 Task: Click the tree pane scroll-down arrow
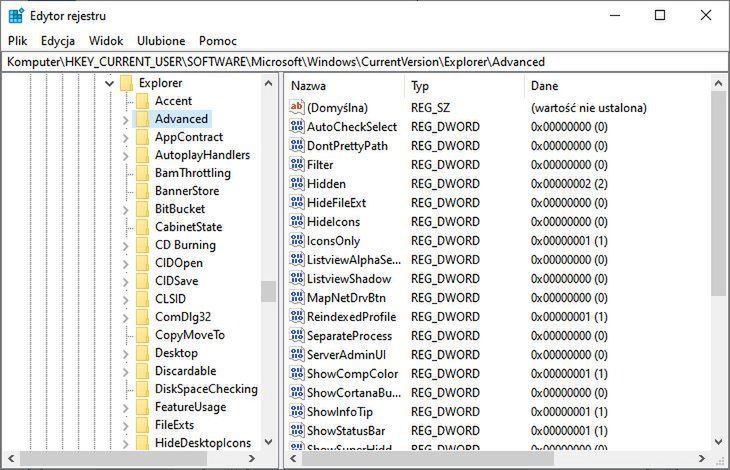pyautogui.click(x=269, y=442)
